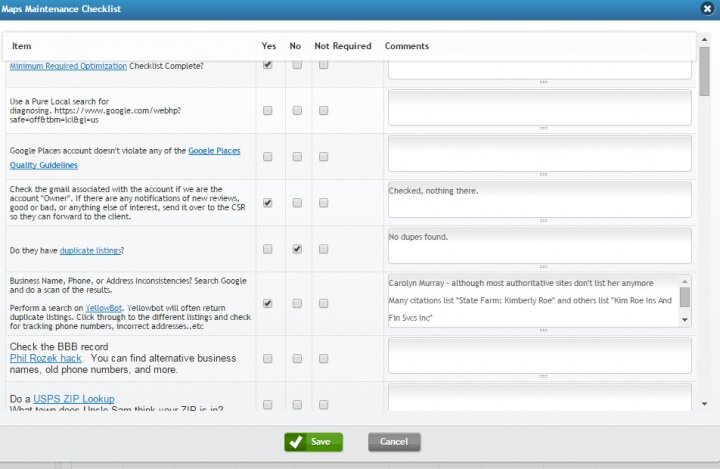This screenshot has height=469, width=720.
Task: Click scrollbar thumb inside Carolyn Murray comment box
Action: point(685,297)
